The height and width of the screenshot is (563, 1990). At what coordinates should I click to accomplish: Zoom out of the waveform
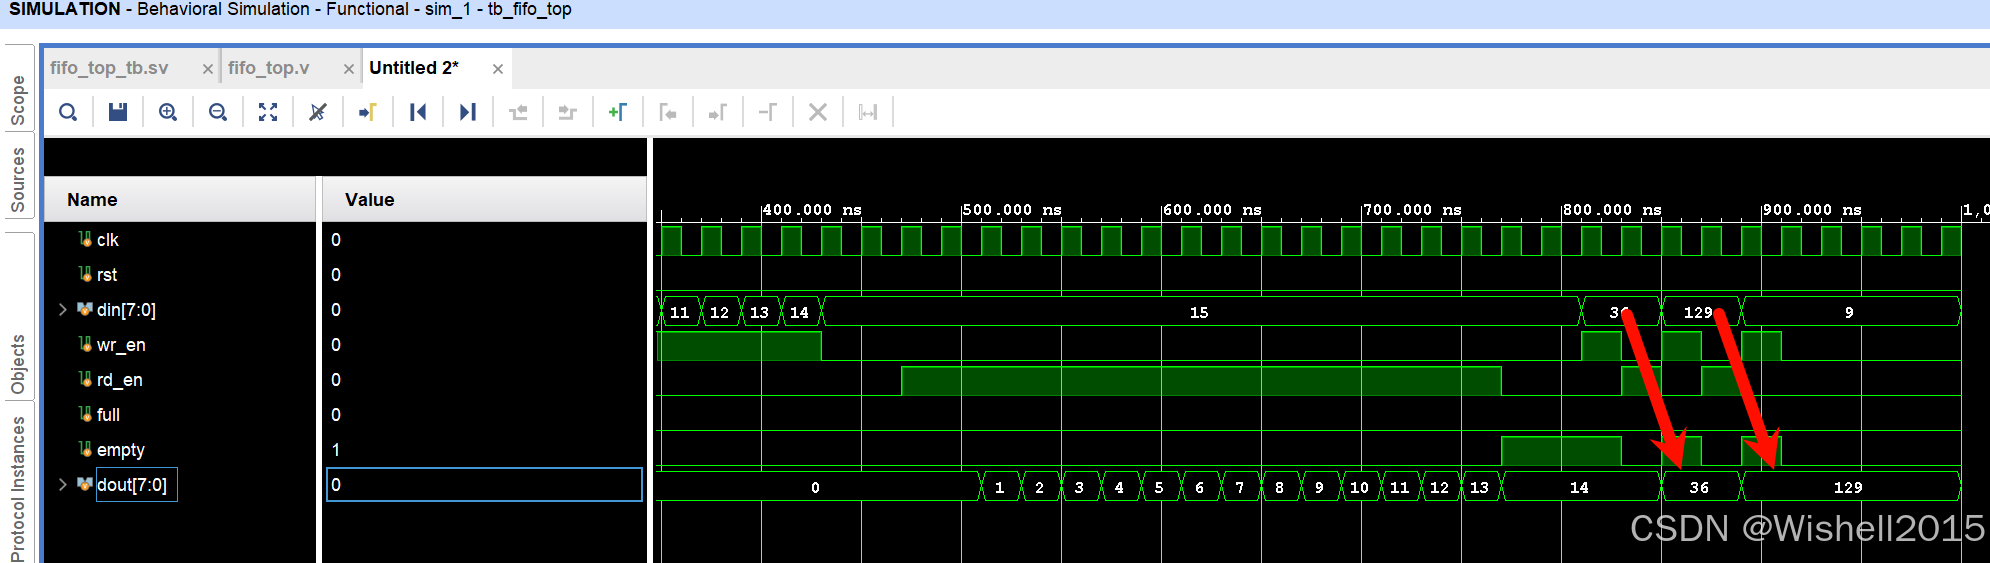[x=218, y=112]
